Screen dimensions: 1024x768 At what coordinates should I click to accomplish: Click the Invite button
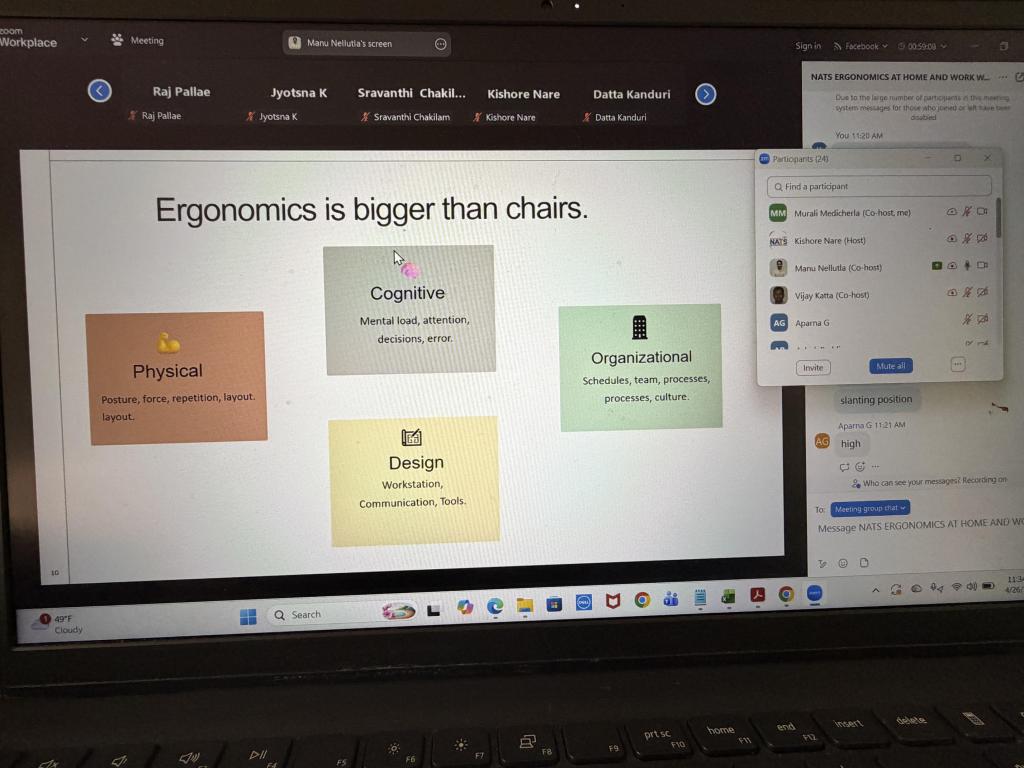(x=813, y=368)
